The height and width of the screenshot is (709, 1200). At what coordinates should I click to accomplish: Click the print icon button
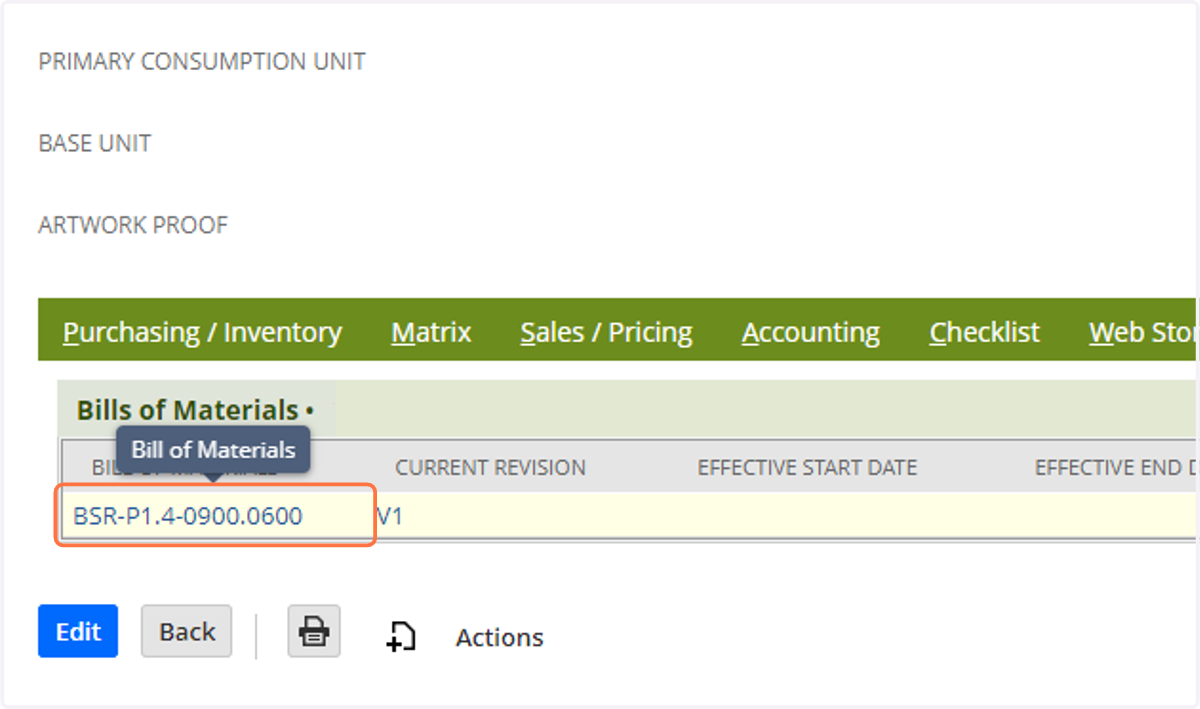tap(314, 631)
